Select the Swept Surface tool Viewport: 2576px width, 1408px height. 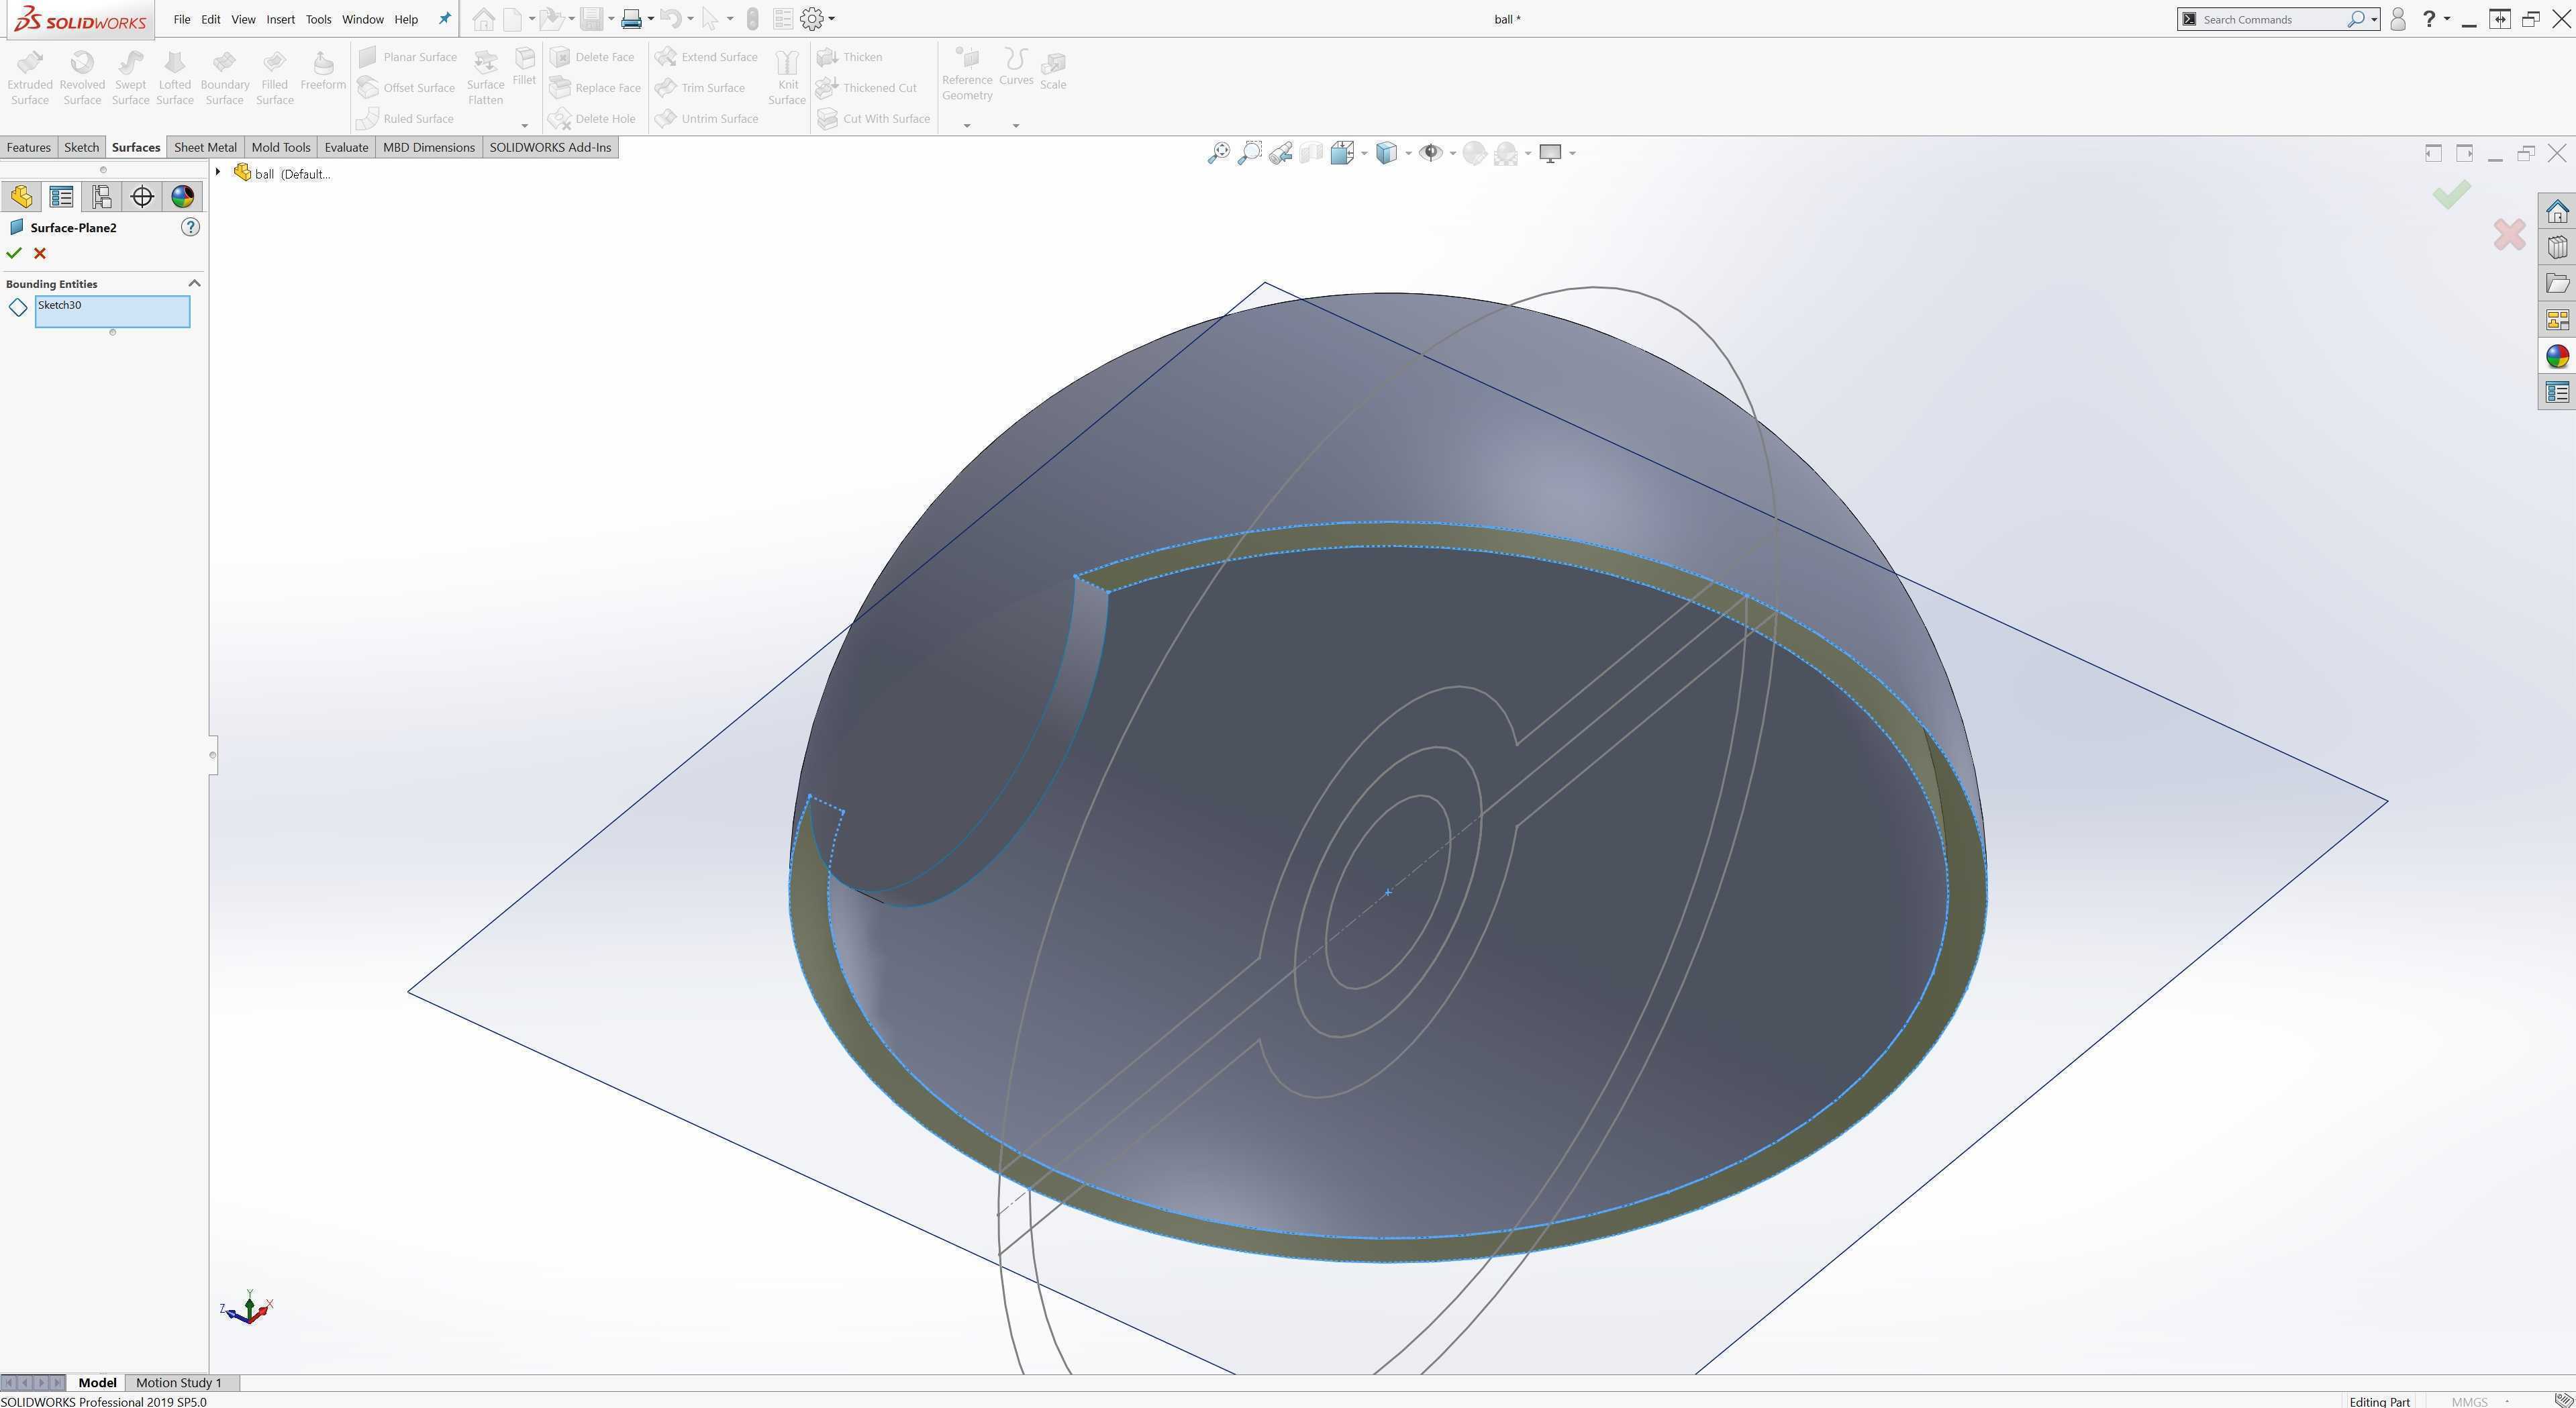pyautogui.click(x=130, y=77)
